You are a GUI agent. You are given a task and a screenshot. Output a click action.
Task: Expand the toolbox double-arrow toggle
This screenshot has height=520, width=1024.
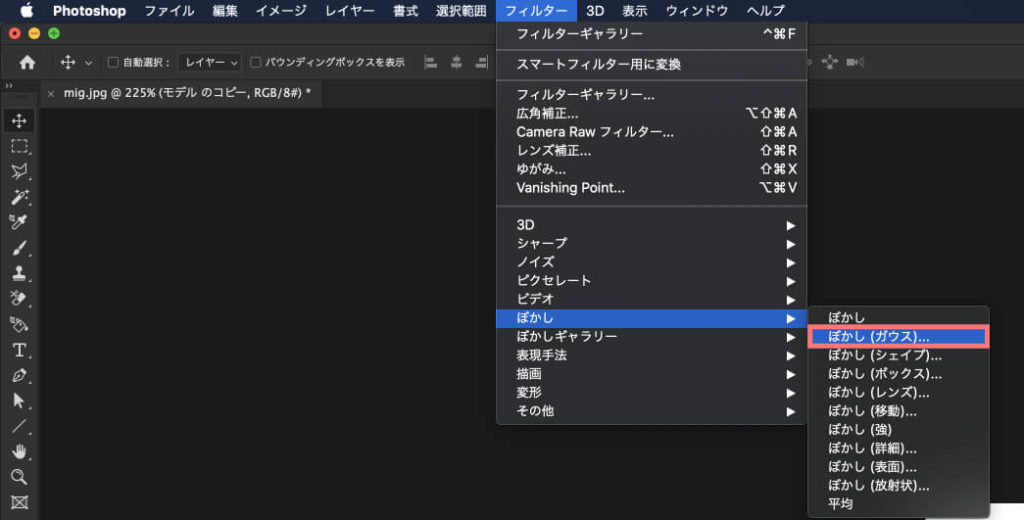coord(8,86)
